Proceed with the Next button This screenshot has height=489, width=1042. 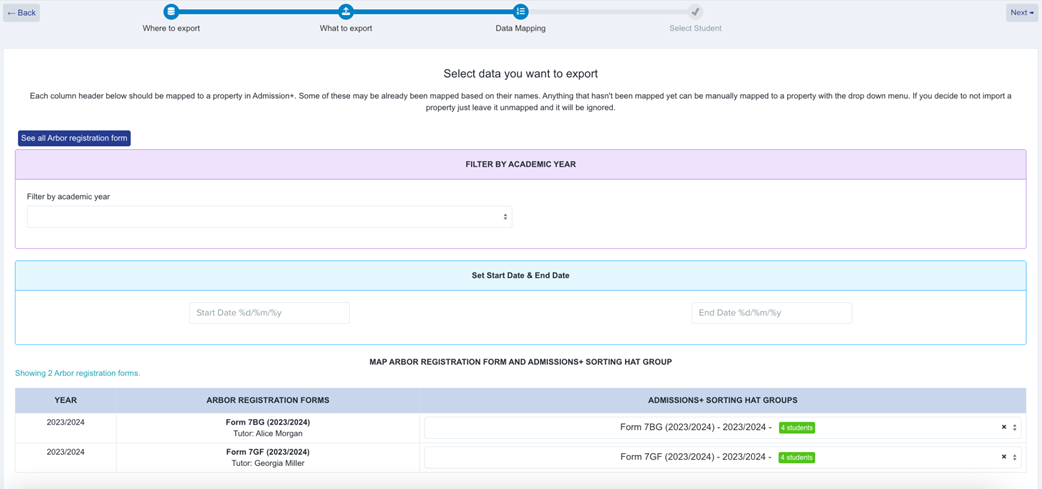coord(1021,13)
